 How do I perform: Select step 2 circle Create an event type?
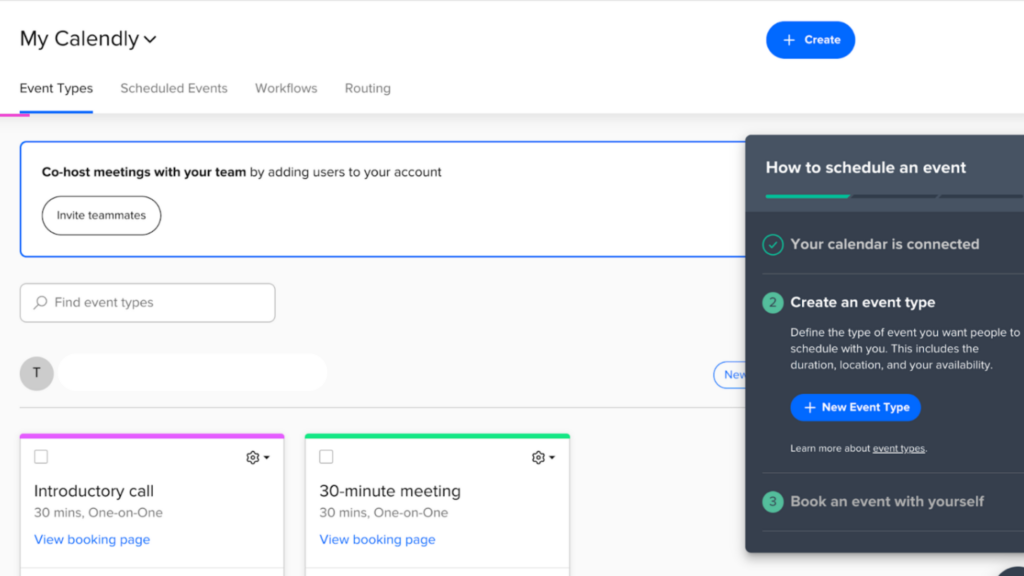771,302
